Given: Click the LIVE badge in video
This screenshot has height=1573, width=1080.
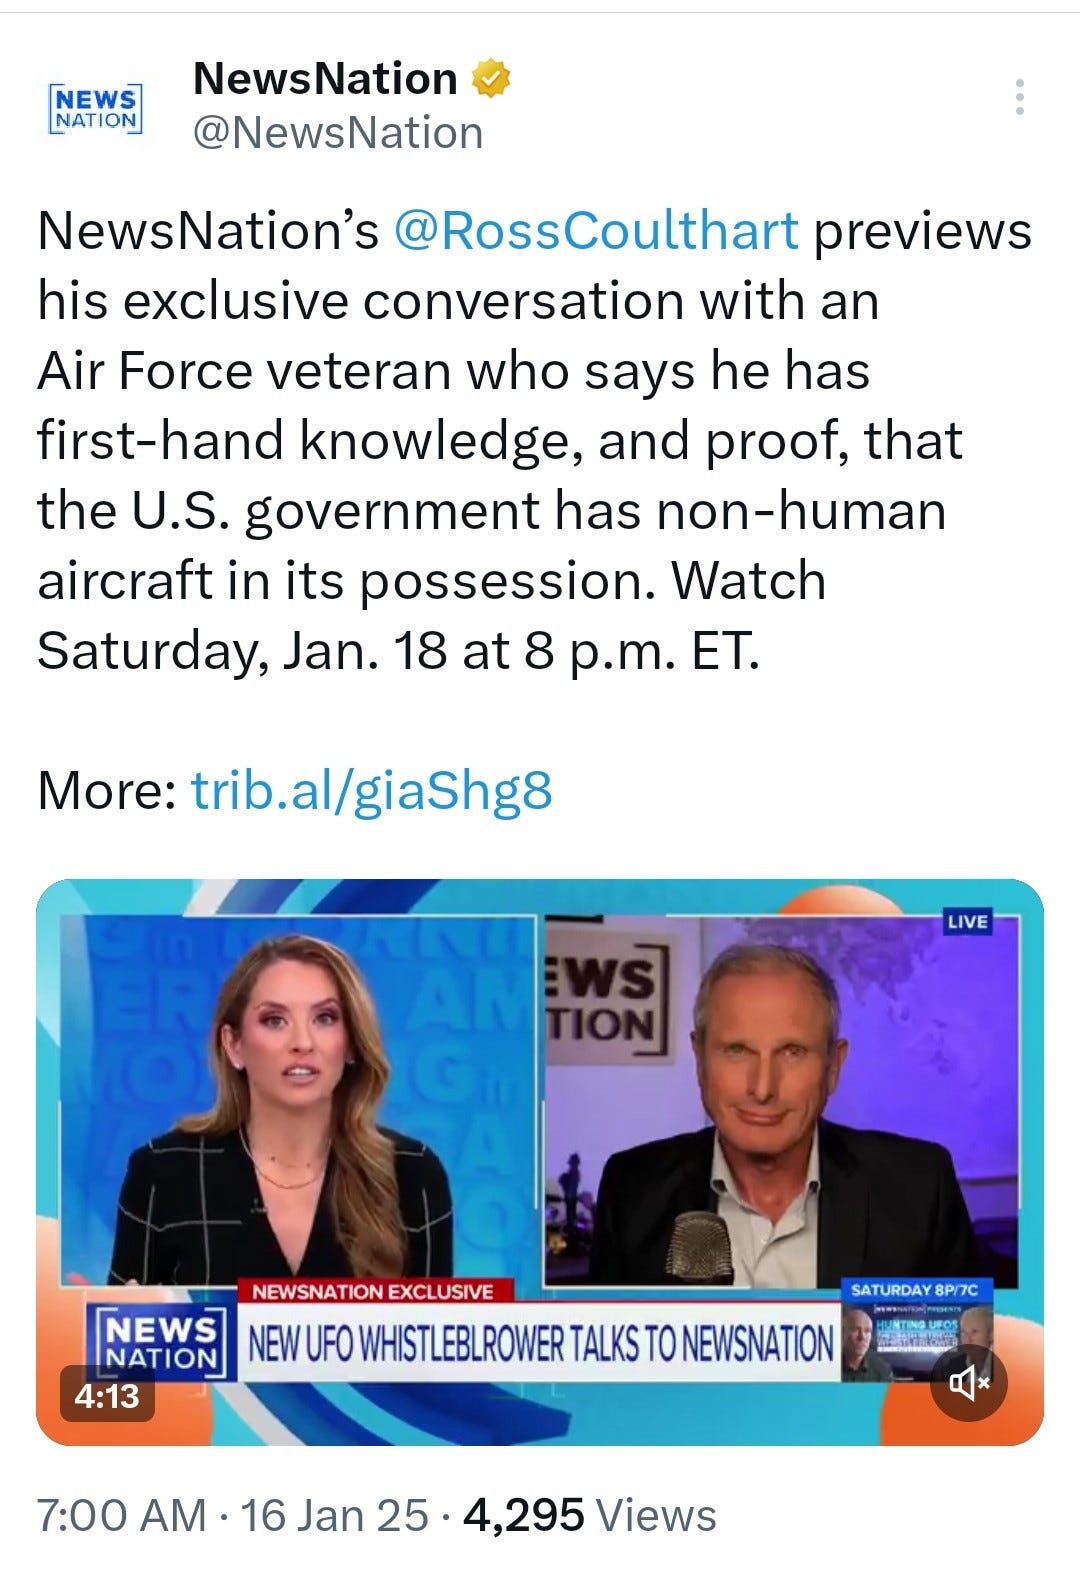Looking at the screenshot, I should pyautogui.click(x=967, y=921).
